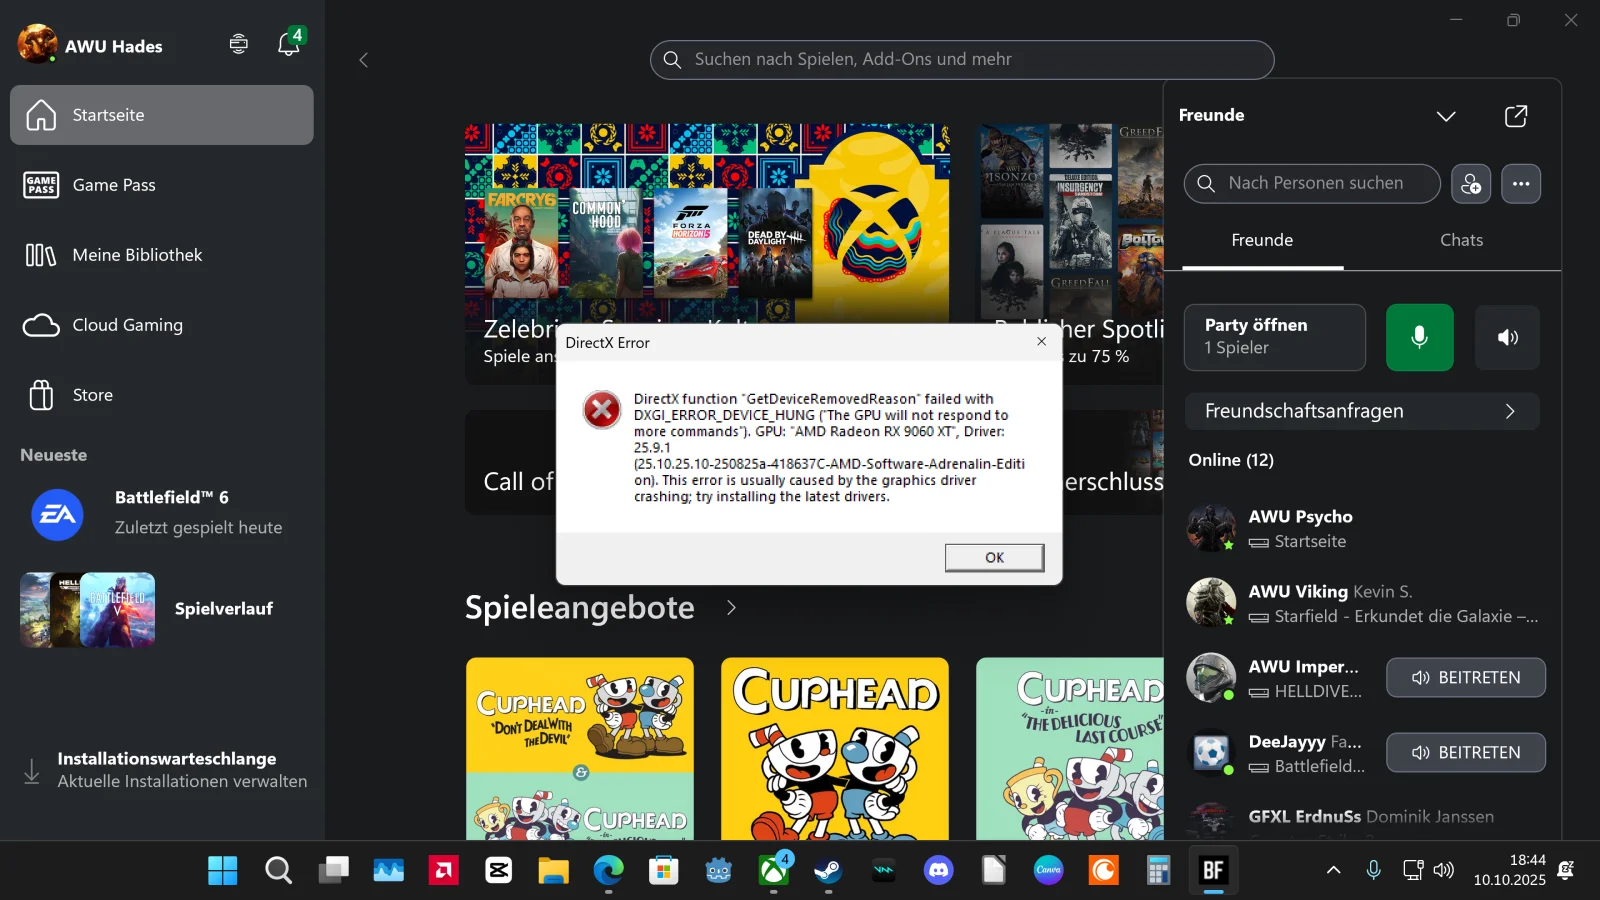This screenshot has width=1600, height=900.
Task: Open Cloud Gaming section
Action: 162,325
